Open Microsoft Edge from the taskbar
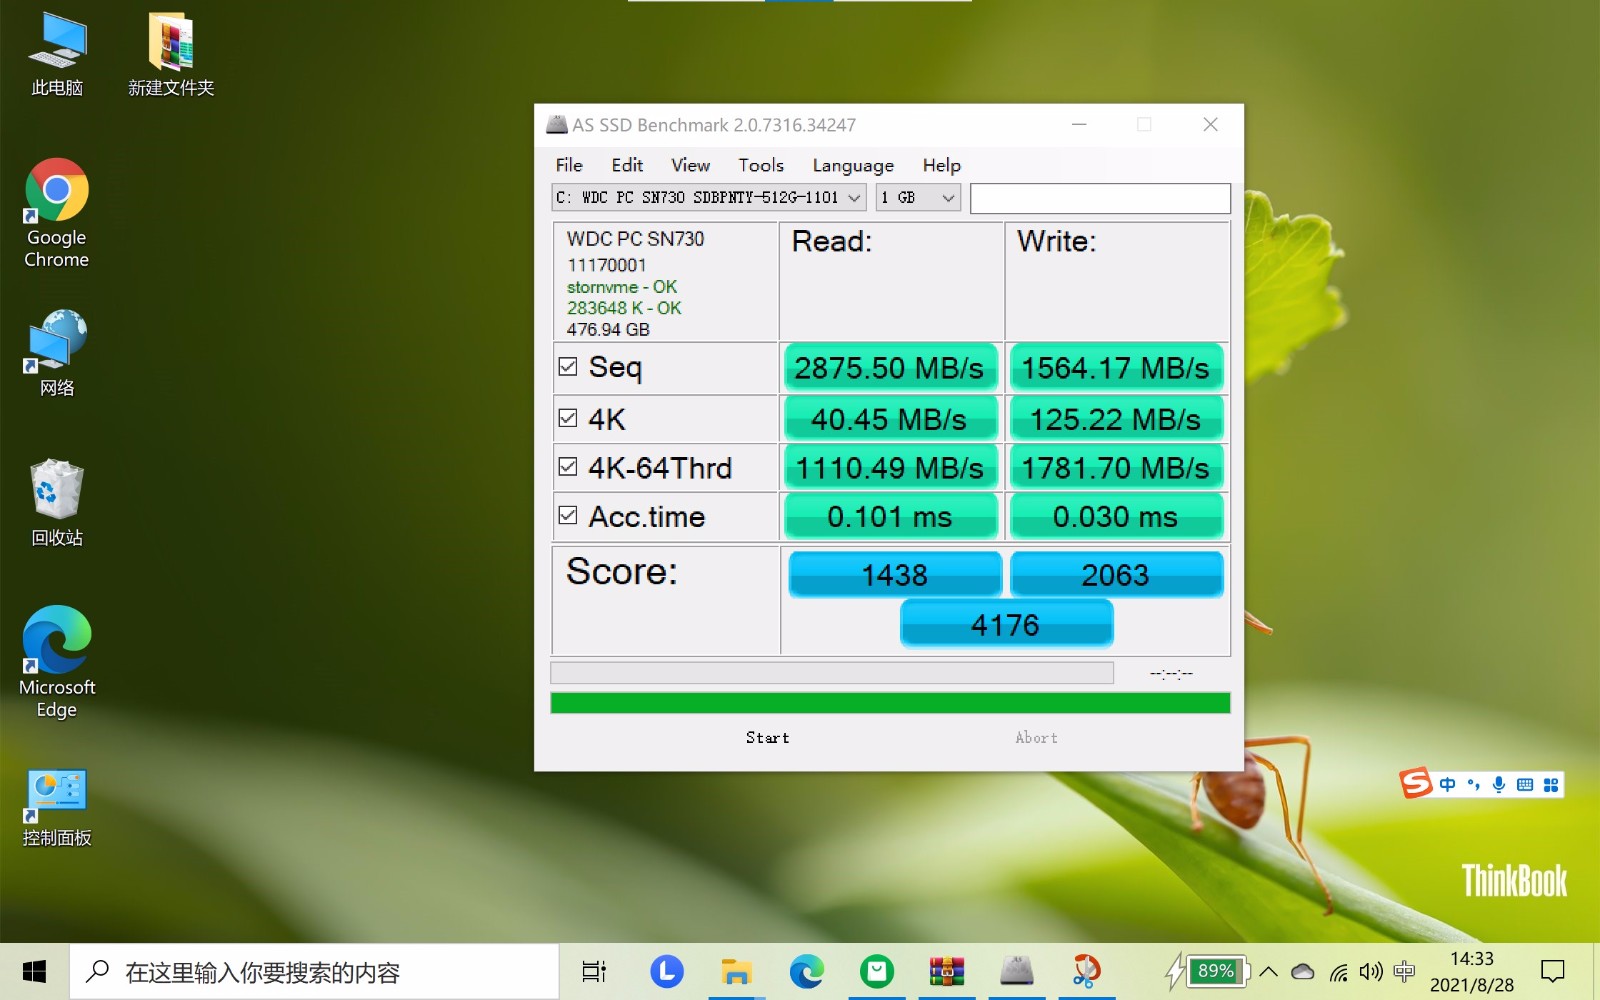Screen dimensions: 1600x1000 click(807, 971)
